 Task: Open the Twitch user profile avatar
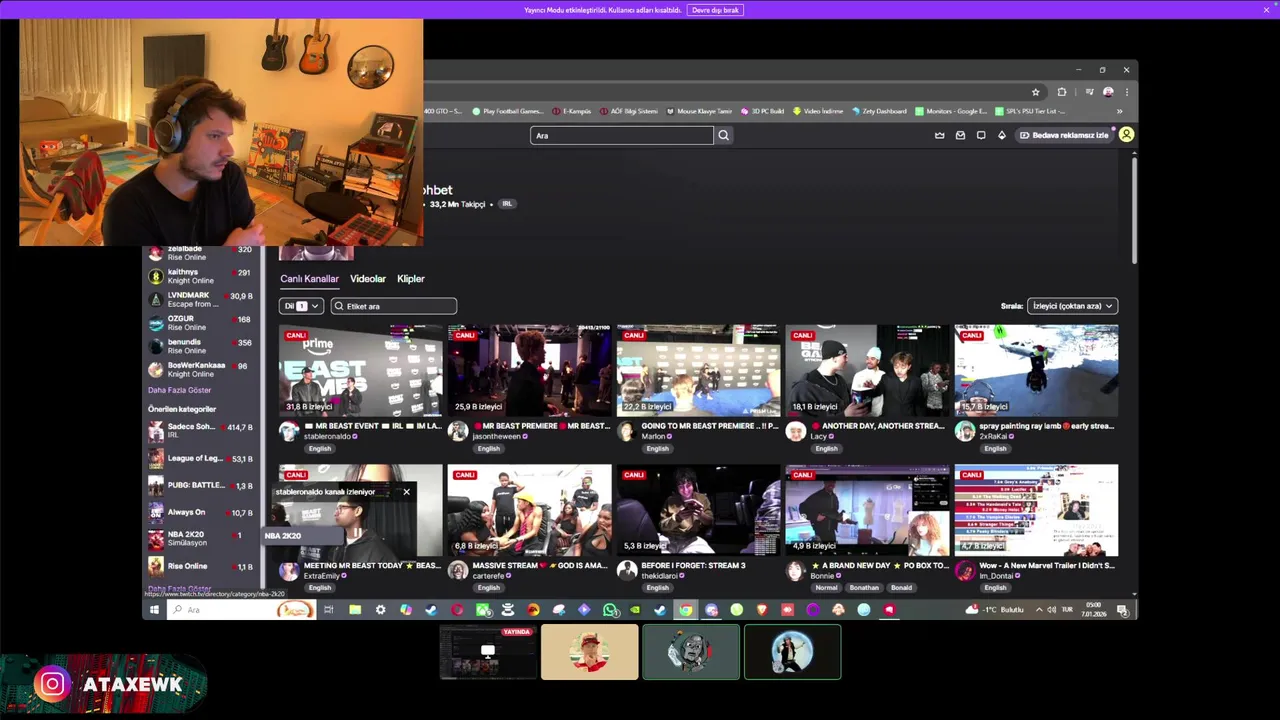tap(1126, 135)
